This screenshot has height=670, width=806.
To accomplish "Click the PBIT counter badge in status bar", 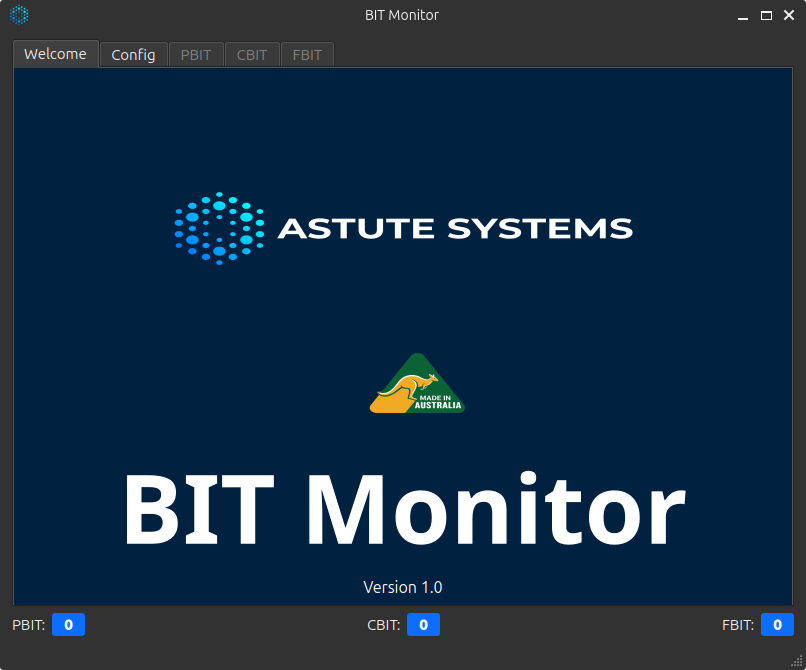I will coord(68,624).
